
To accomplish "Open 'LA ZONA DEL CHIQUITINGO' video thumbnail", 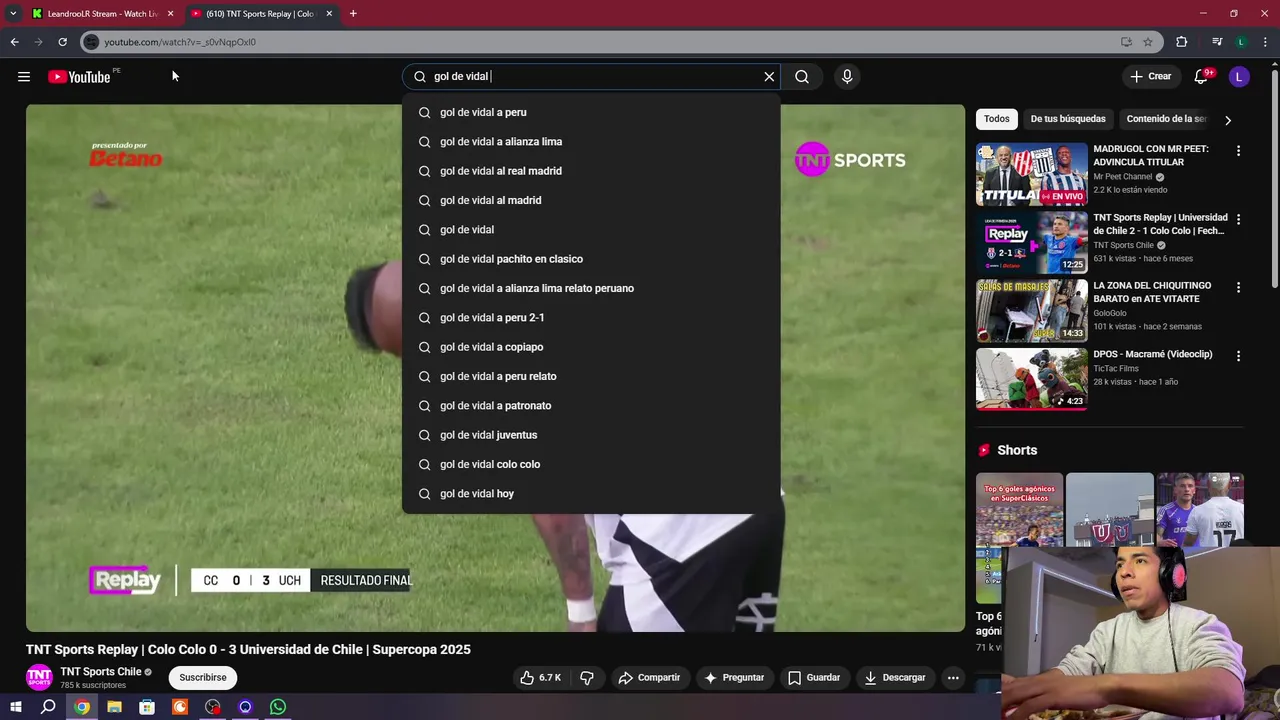I will [x=1031, y=310].
